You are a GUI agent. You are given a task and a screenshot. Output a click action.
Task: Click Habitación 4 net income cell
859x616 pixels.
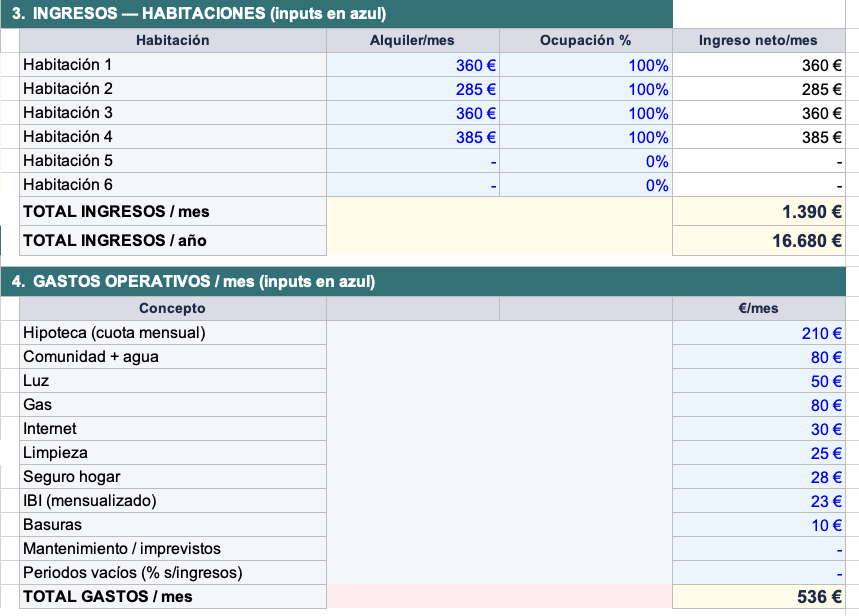(759, 137)
